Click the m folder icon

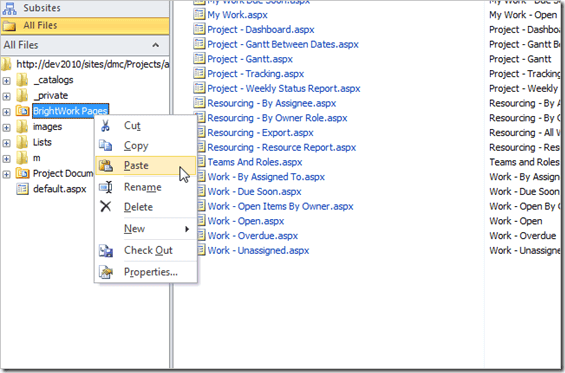click(22, 158)
